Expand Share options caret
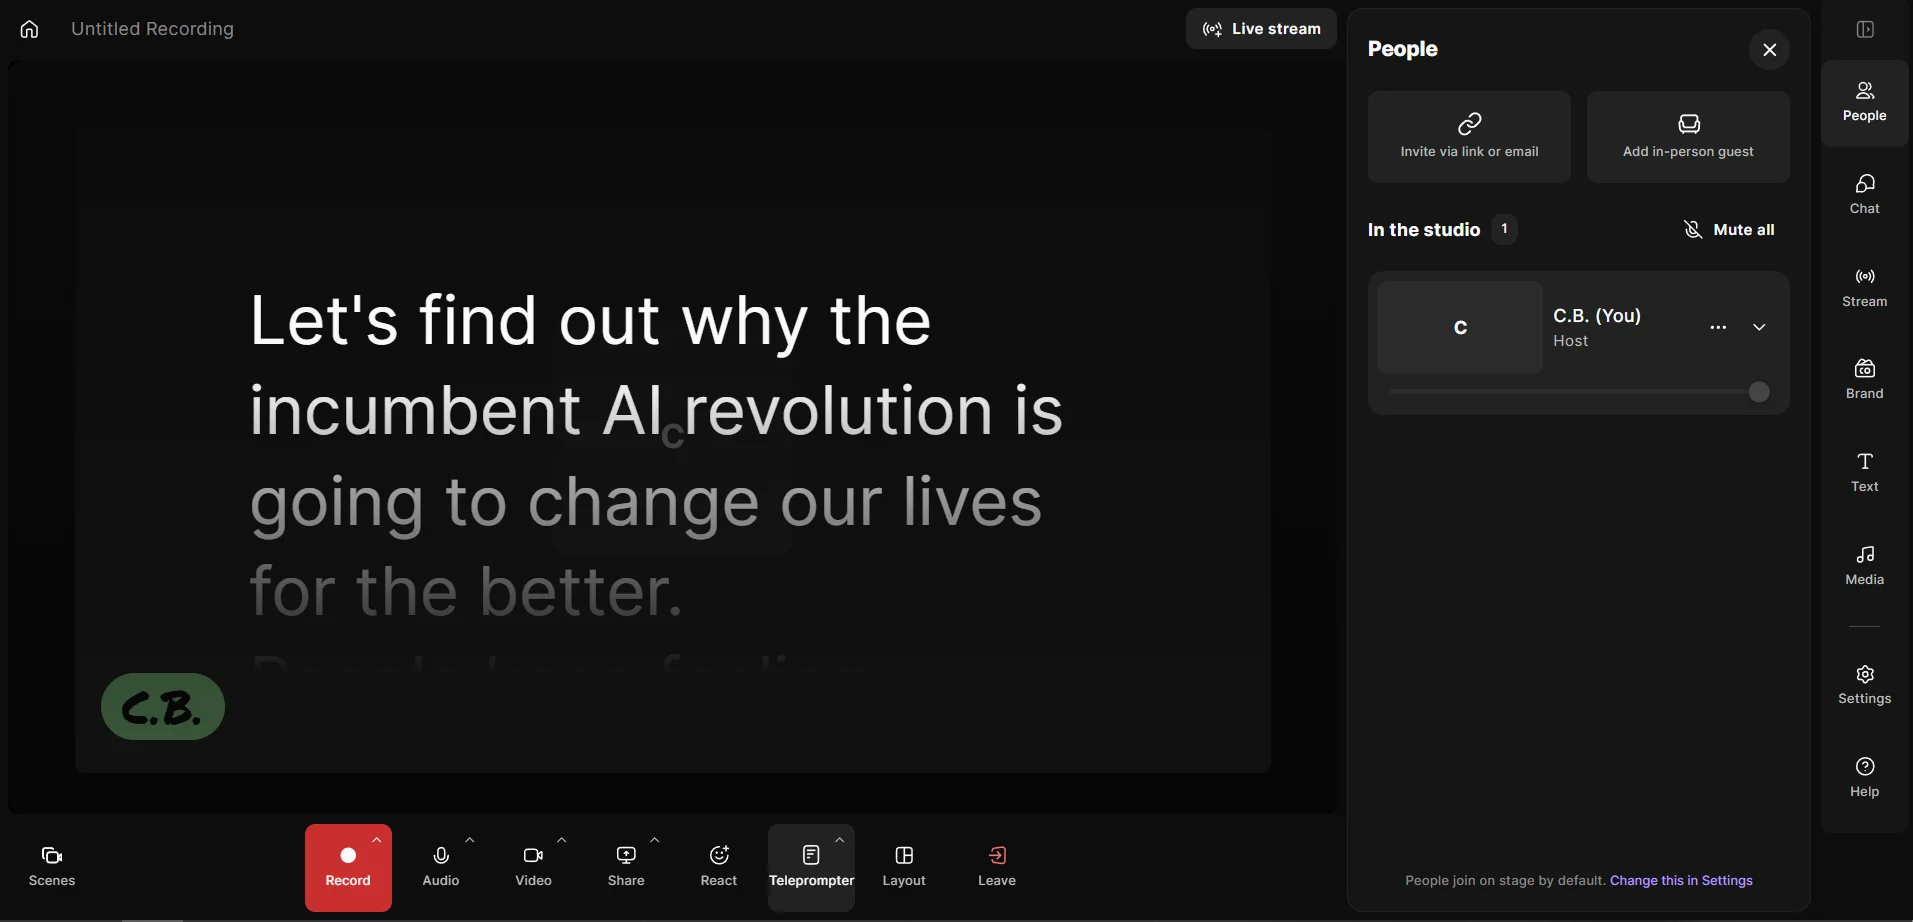Screen dimensions: 1913x922 click(655, 840)
